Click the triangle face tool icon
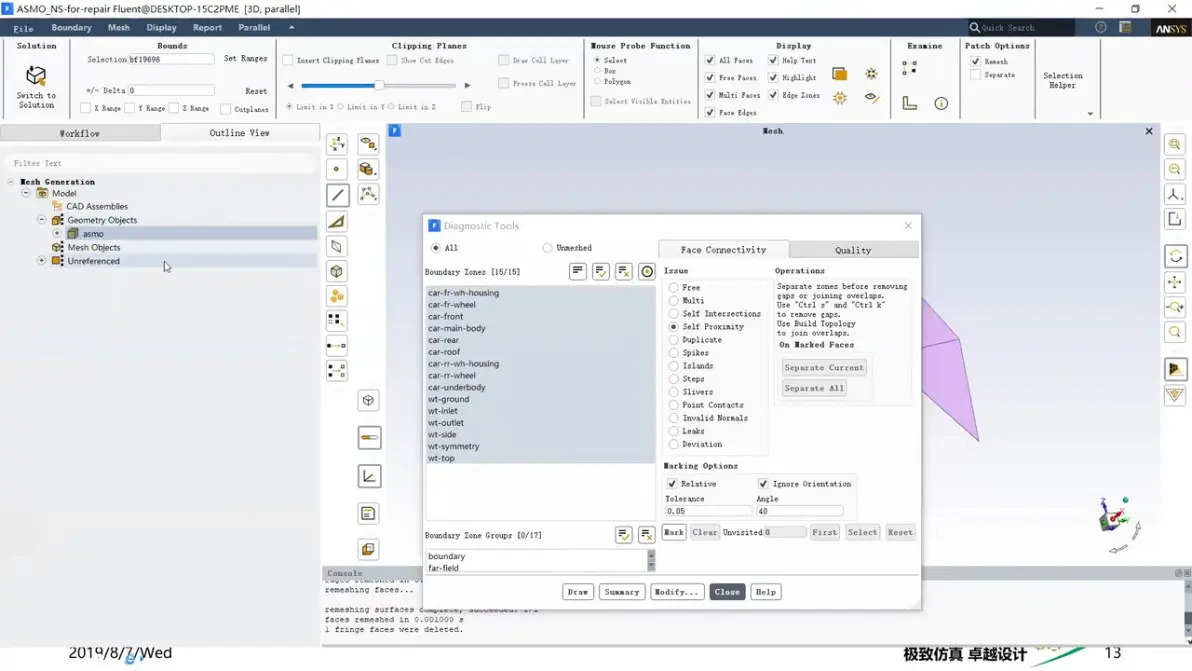 click(337, 221)
